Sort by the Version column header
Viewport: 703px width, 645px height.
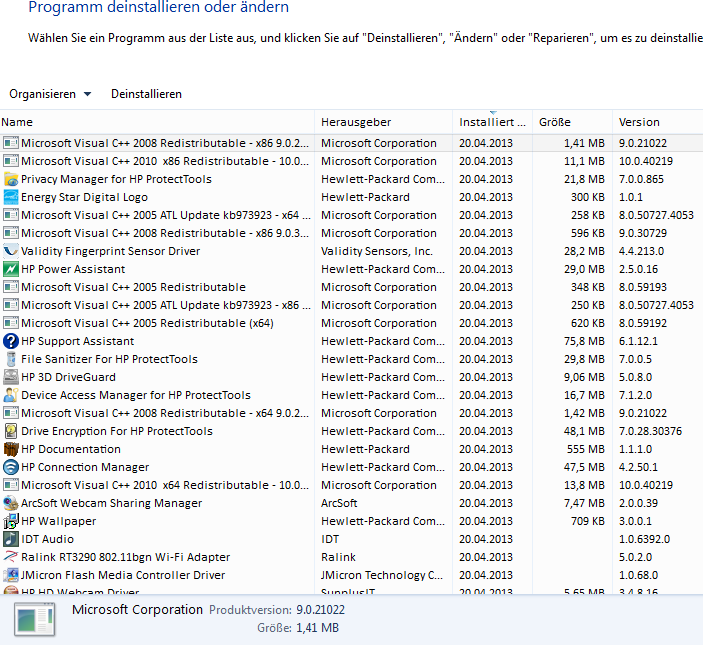coord(657,122)
